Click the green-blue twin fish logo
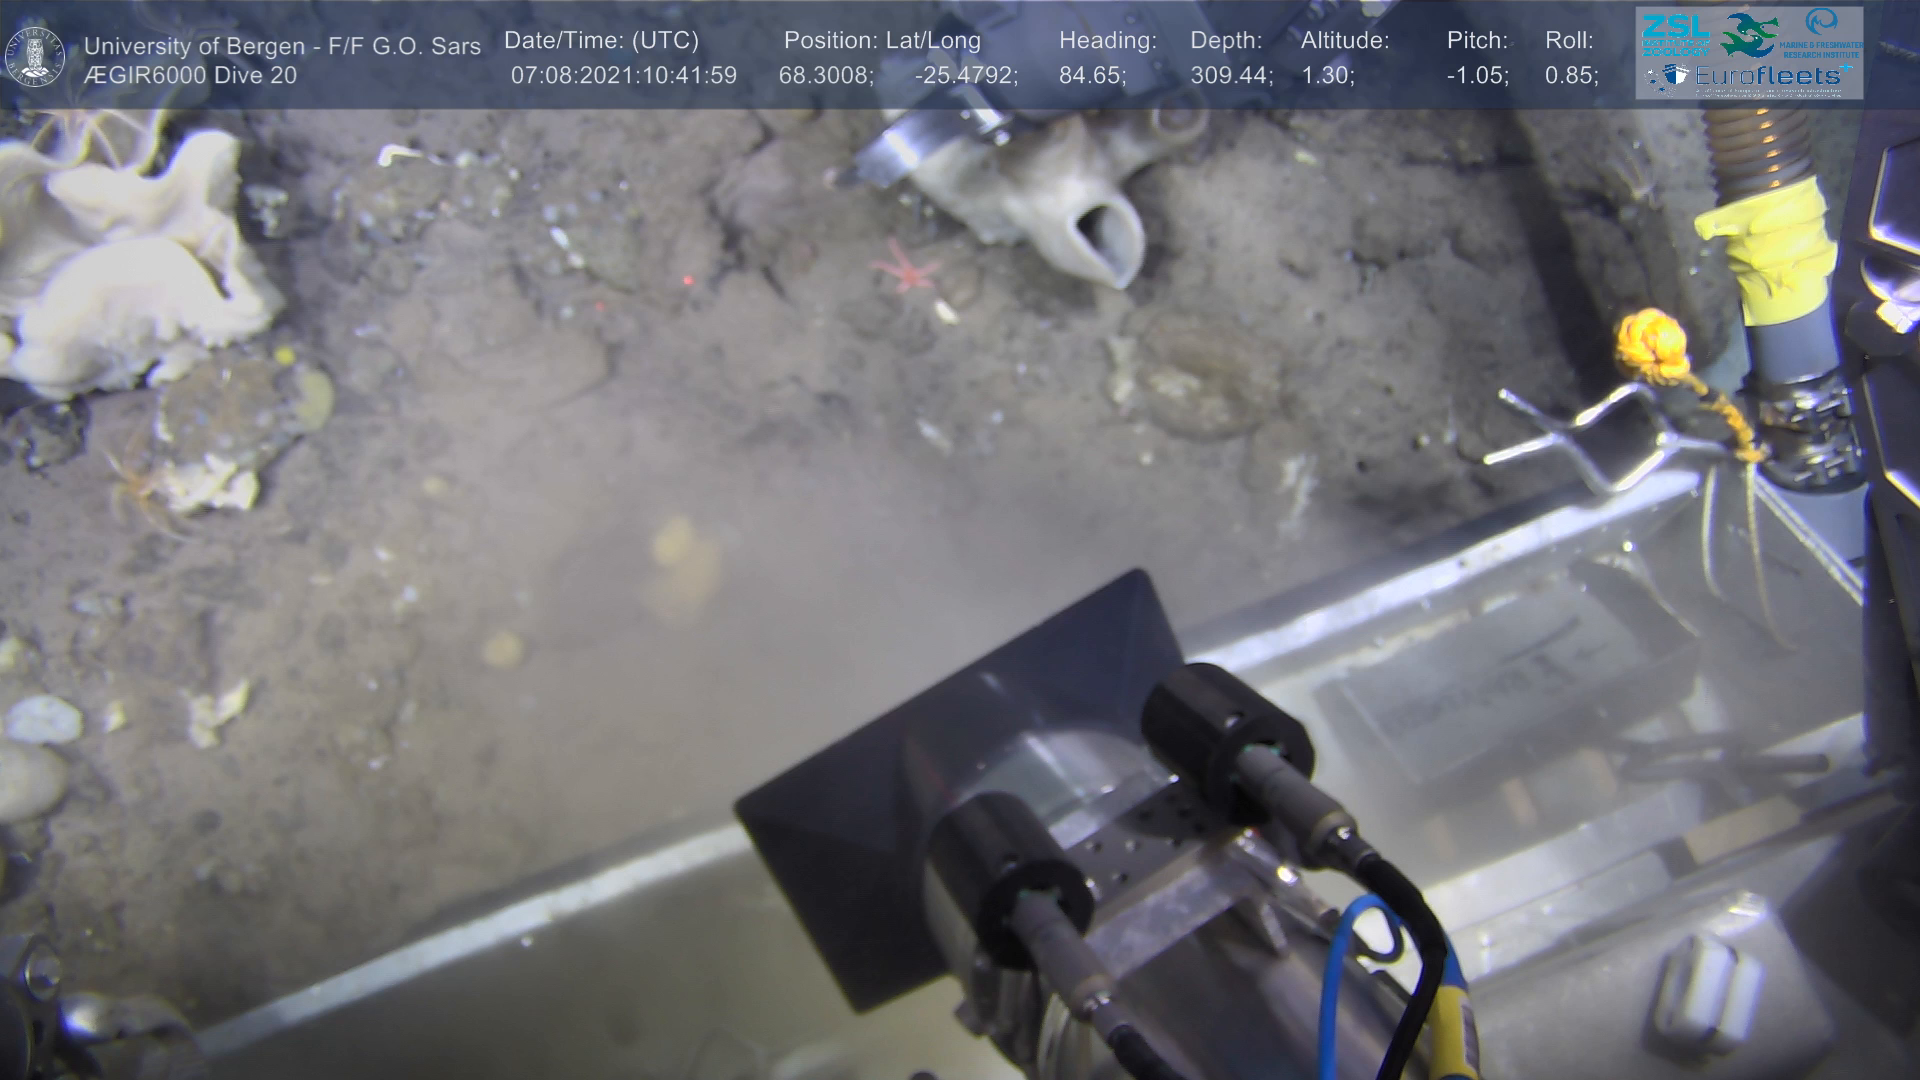 click(1748, 34)
